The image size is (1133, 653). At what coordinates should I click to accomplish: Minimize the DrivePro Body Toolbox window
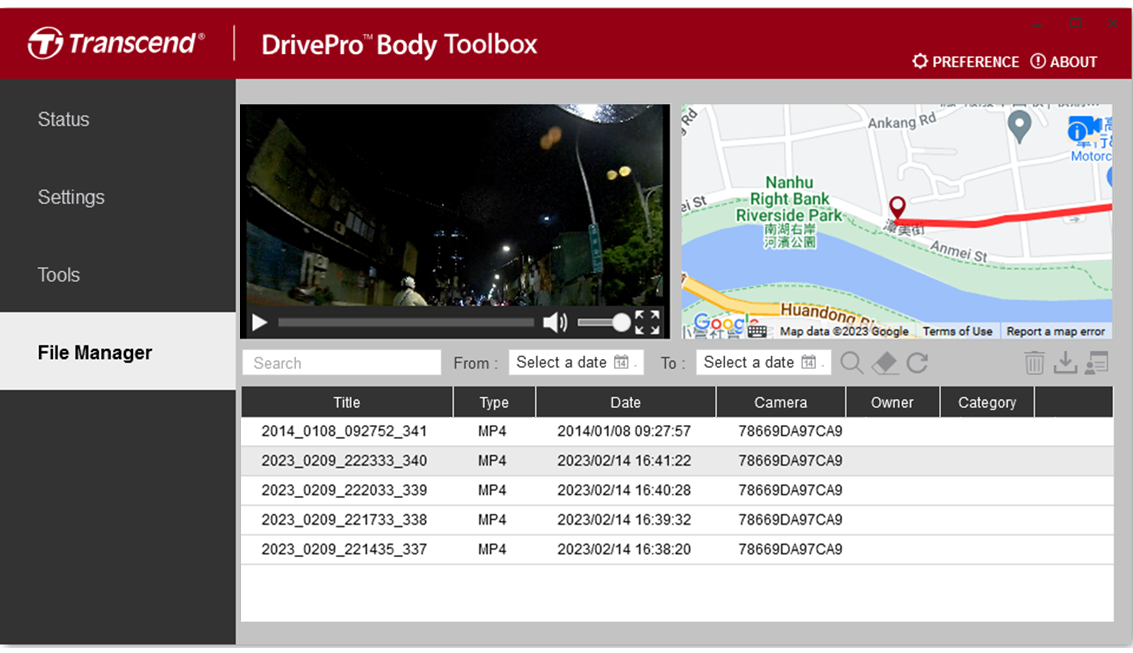click(1038, 24)
